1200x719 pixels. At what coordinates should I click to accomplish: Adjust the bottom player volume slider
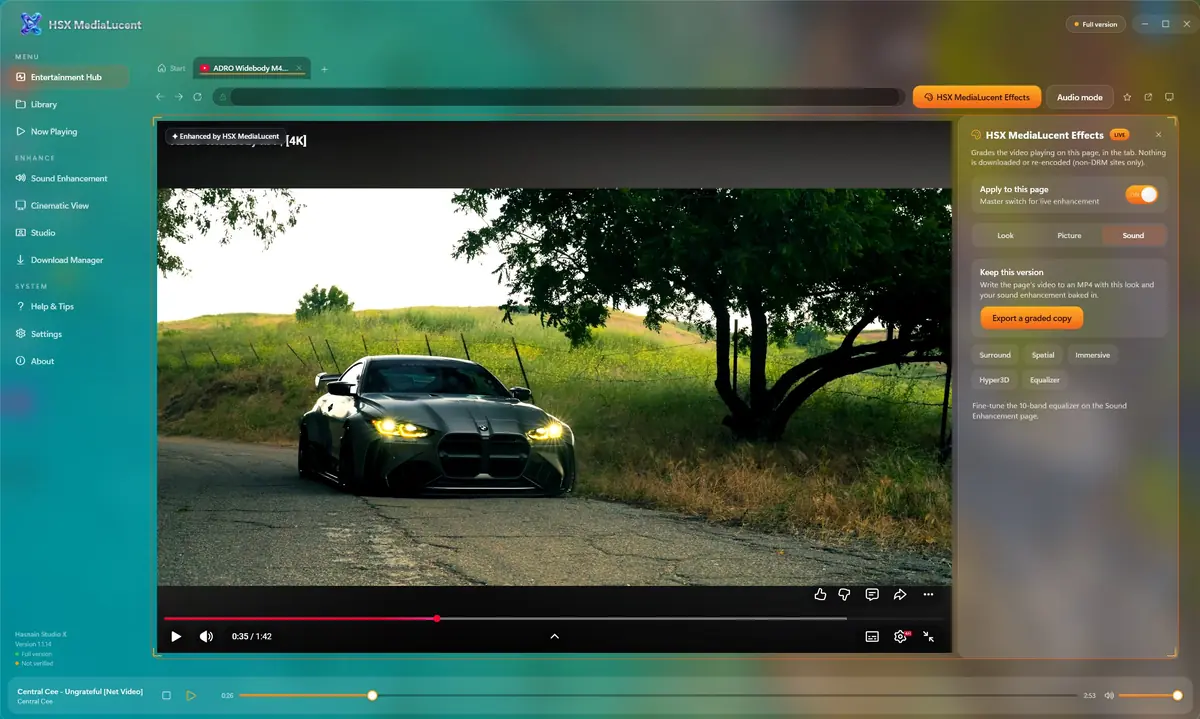pyautogui.click(x=1150, y=695)
